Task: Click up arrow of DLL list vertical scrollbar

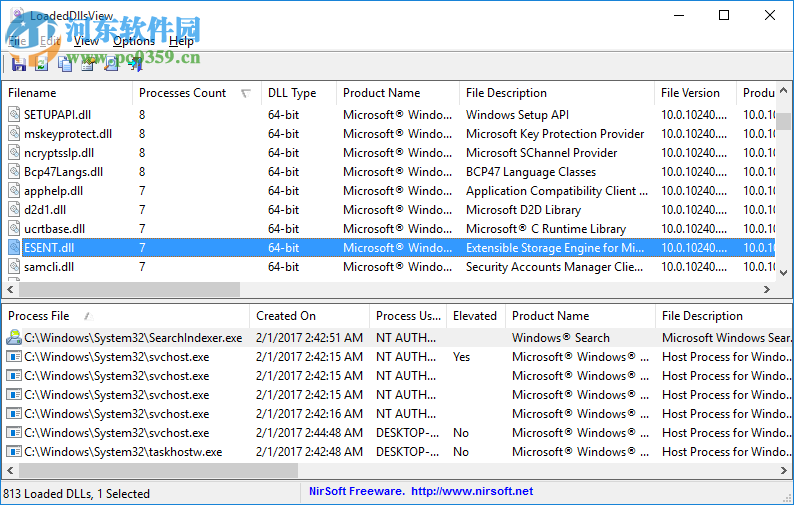Action: (784, 90)
